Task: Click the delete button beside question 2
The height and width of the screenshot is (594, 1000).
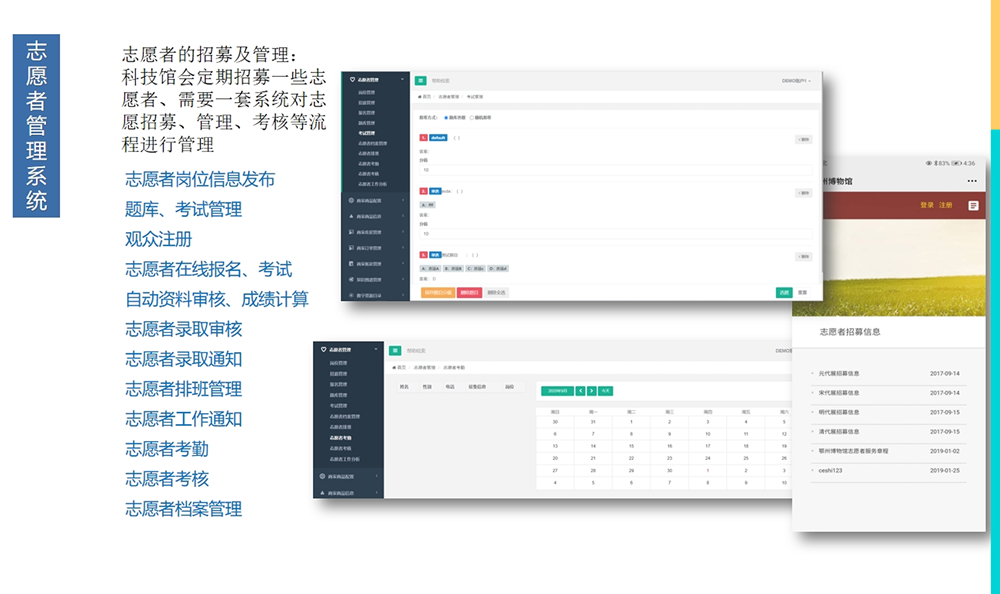Action: click(x=804, y=193)
